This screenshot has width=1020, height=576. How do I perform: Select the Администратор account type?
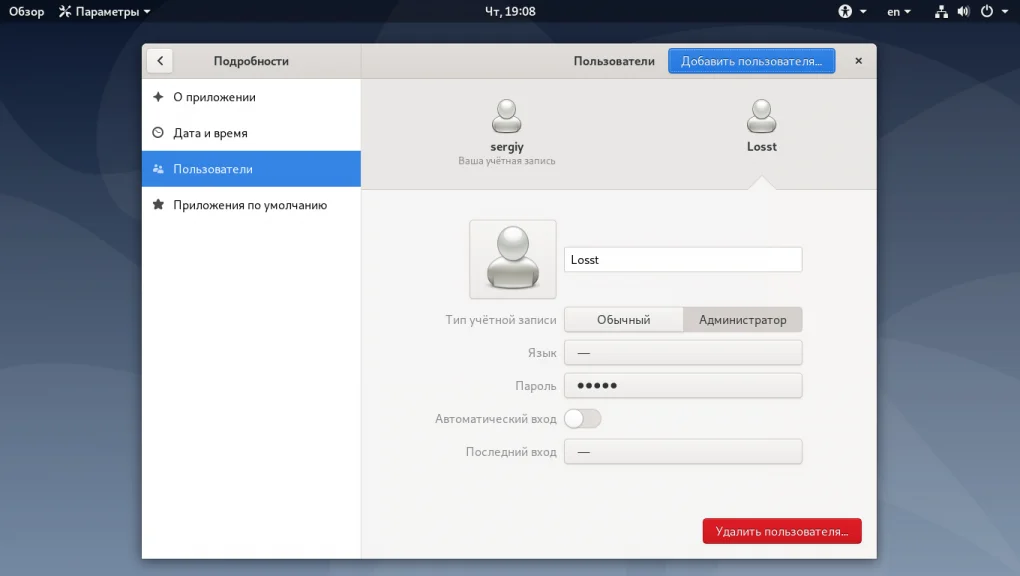pyautogui.click(x=742, y=319)
